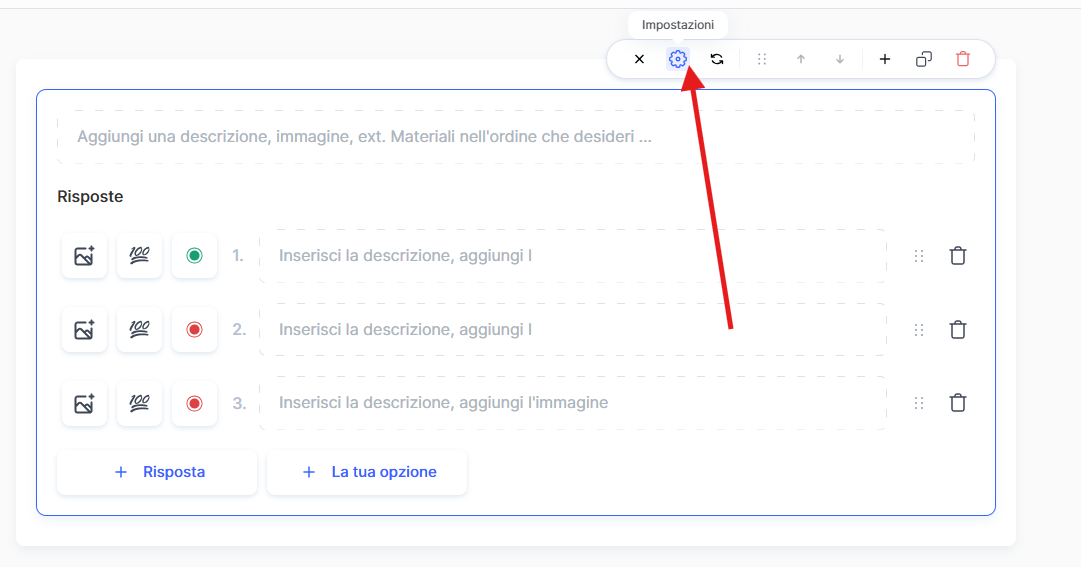
Task: Click the swap question type icon
Action: click(717, 59)
